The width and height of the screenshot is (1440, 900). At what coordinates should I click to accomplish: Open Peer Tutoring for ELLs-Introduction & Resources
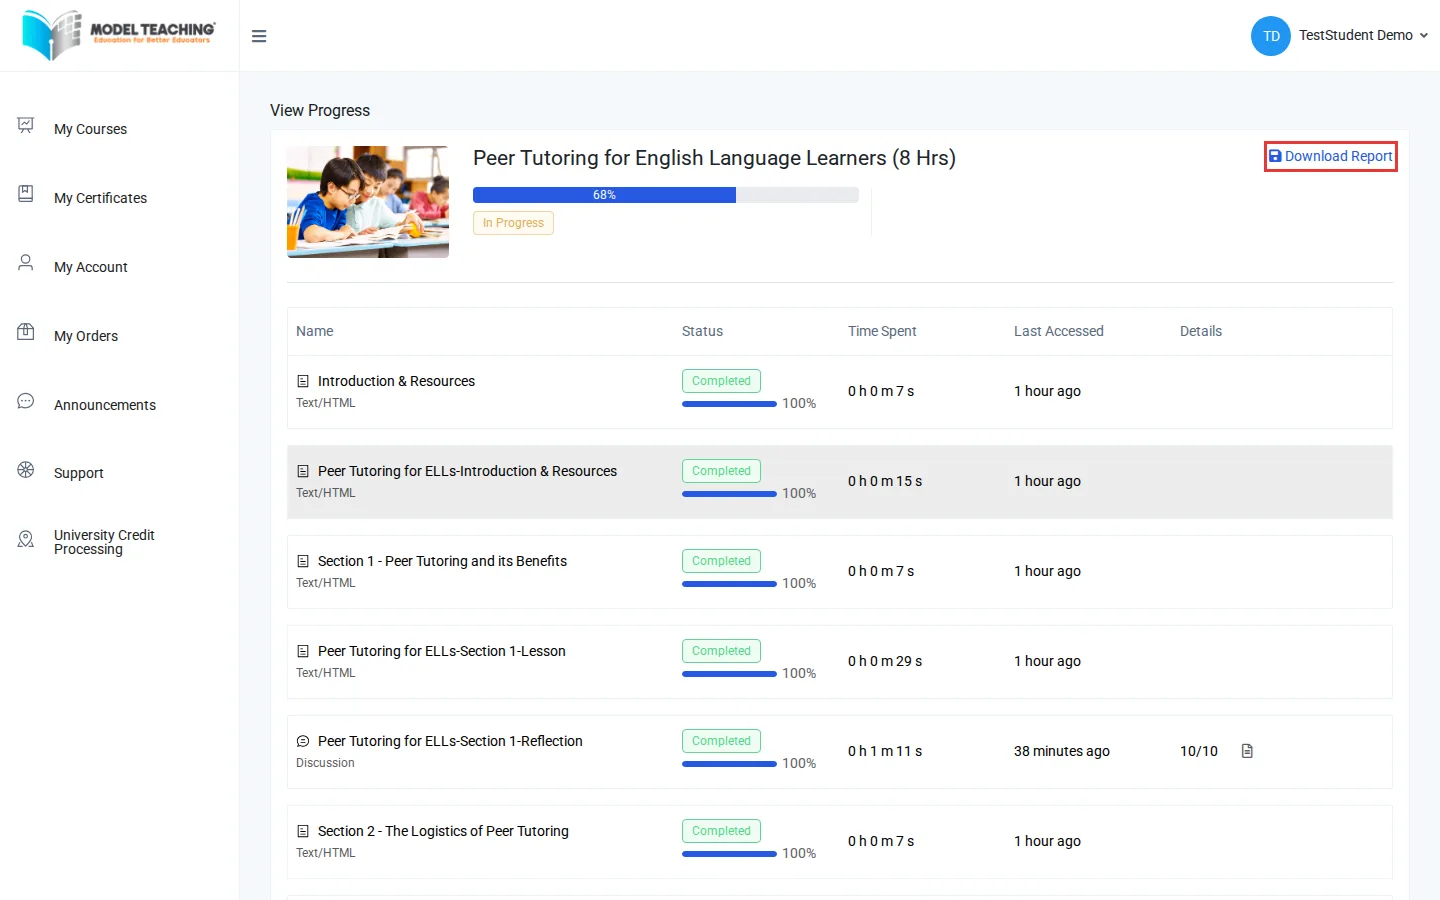467,471
